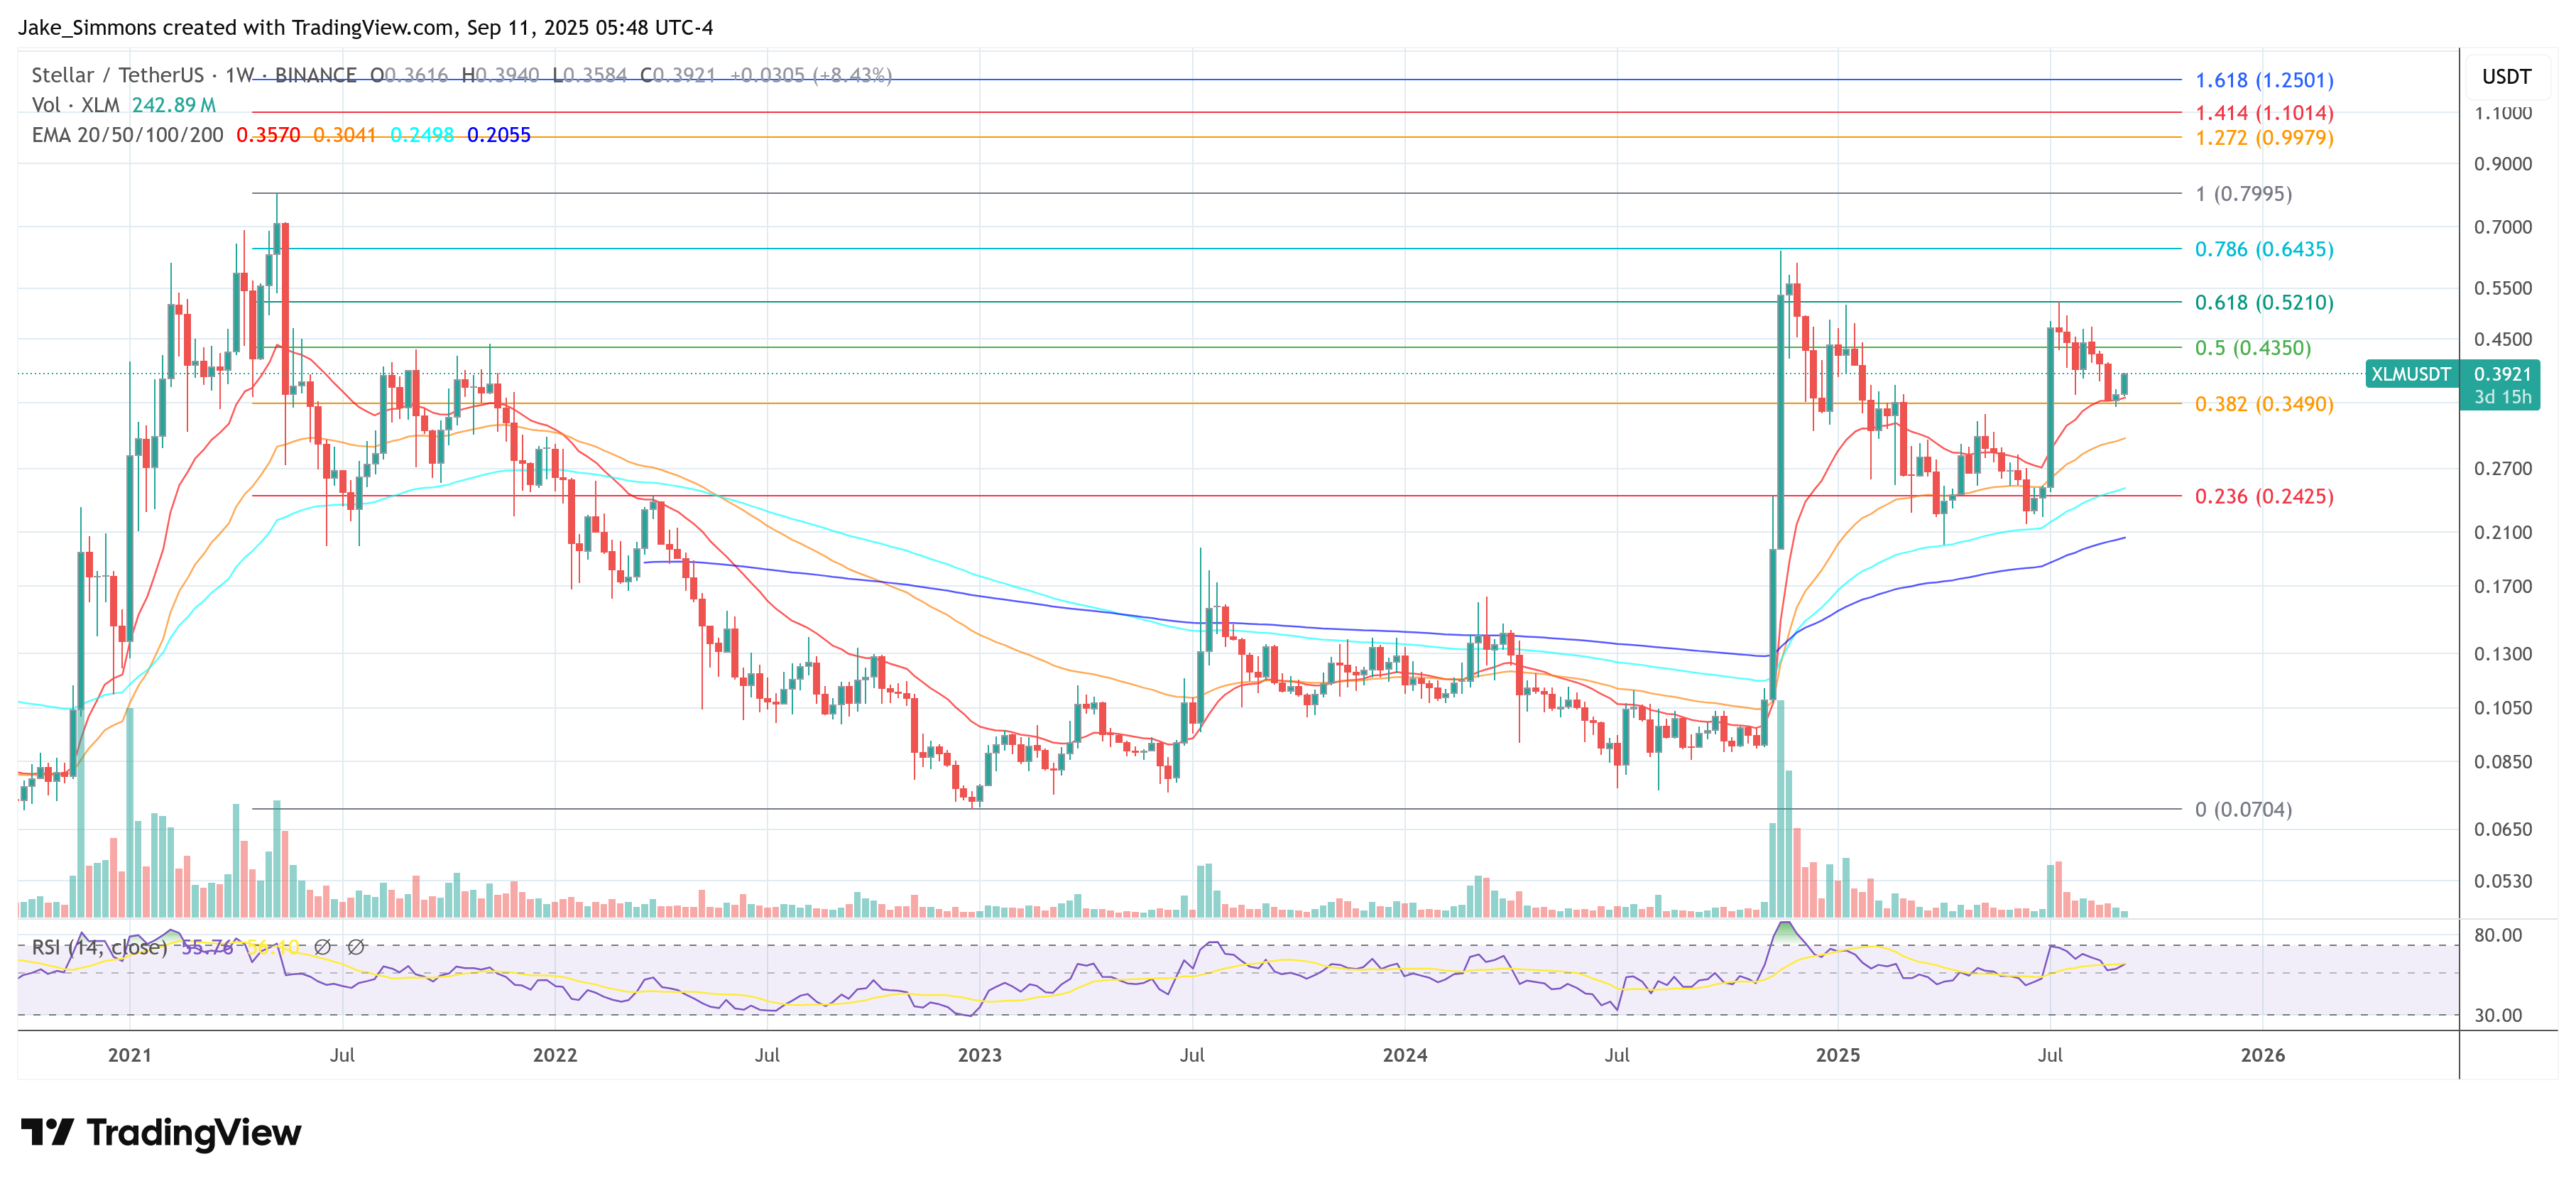
Task: Select the 2025 label on the time axis
Action: [1838, 1055]
